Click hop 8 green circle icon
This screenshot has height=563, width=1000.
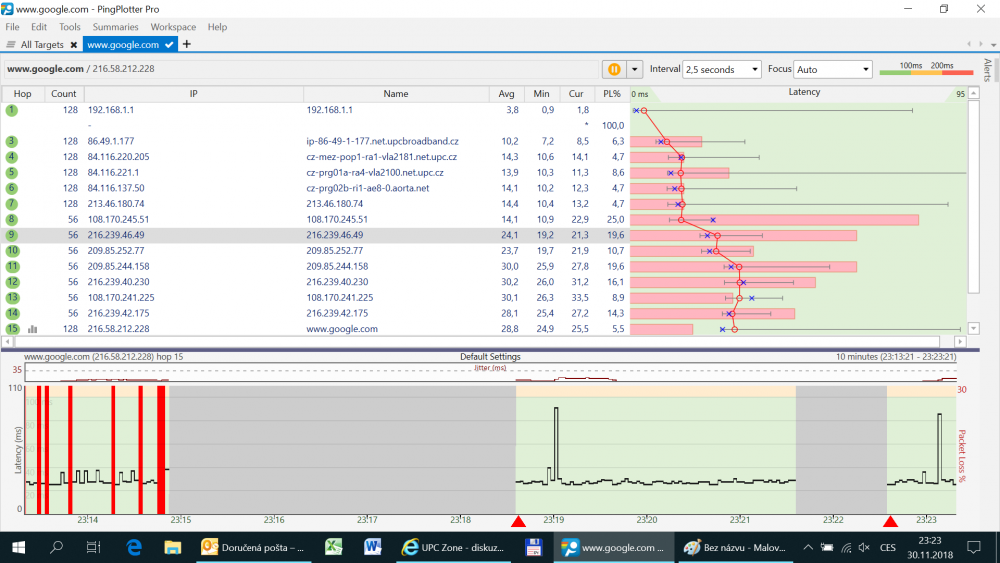(11, 219)
